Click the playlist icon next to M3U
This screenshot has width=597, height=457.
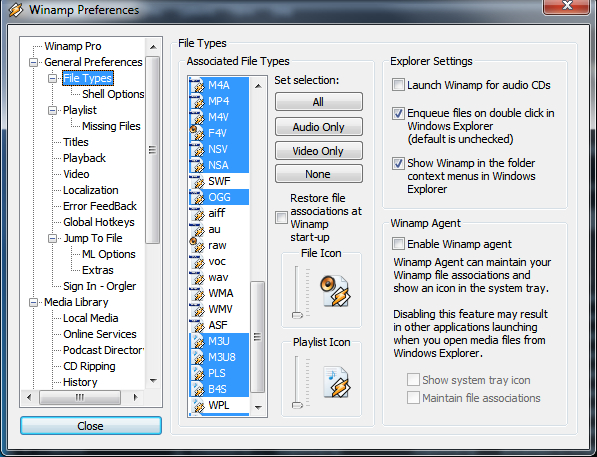[x=197, y=341]
